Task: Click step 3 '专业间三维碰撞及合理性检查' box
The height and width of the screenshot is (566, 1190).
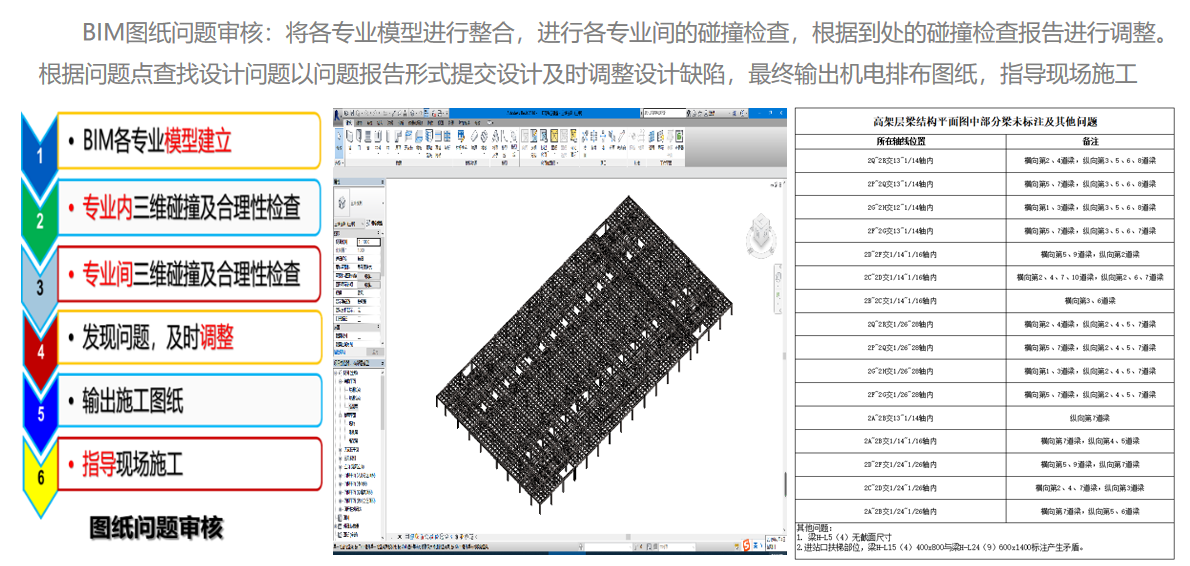Action: pos(189,273)
